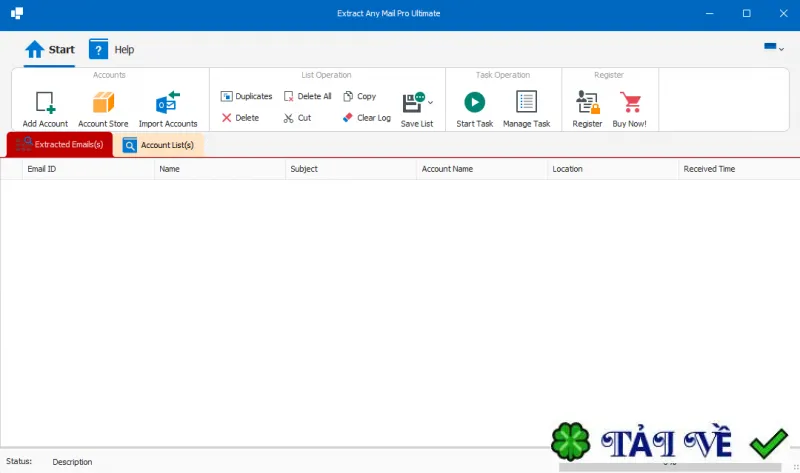Remove Duplicates from the list
Viewport: 800px width, 473px height.
246,96
